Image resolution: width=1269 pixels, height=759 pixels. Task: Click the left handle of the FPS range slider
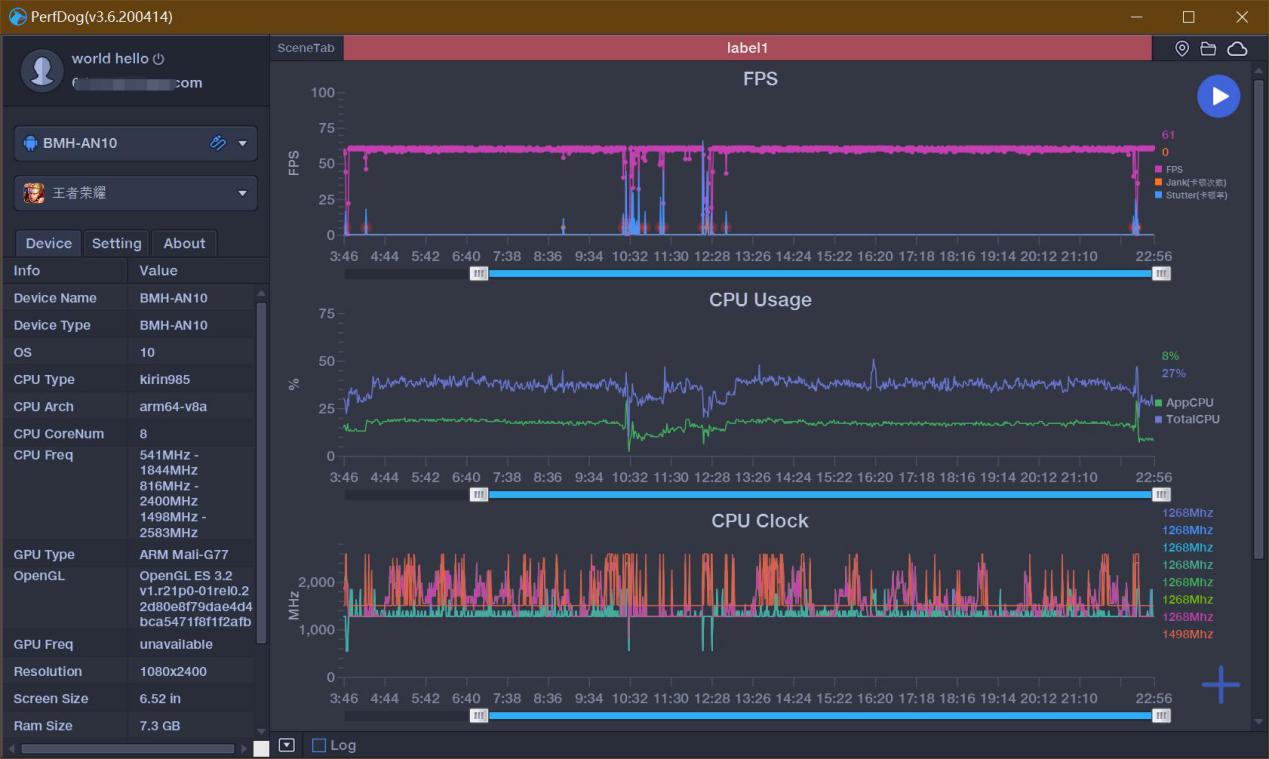479,273
